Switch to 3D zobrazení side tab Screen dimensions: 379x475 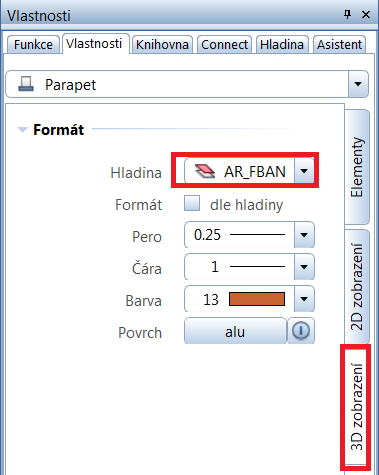[356, 406]
